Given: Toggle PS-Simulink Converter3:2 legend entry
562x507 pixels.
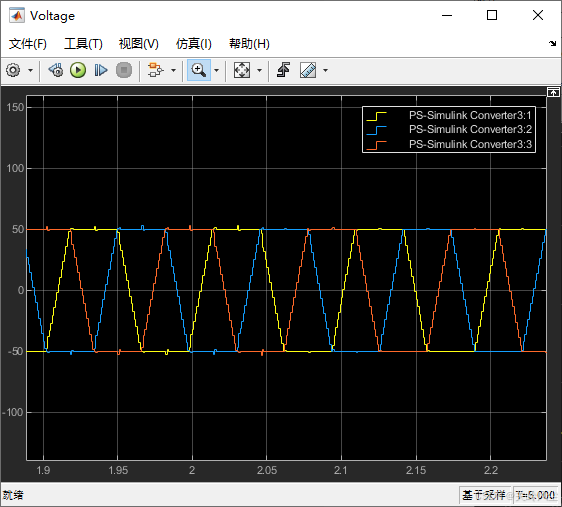Looking at the screenshot, I should (x=470, y=129).
